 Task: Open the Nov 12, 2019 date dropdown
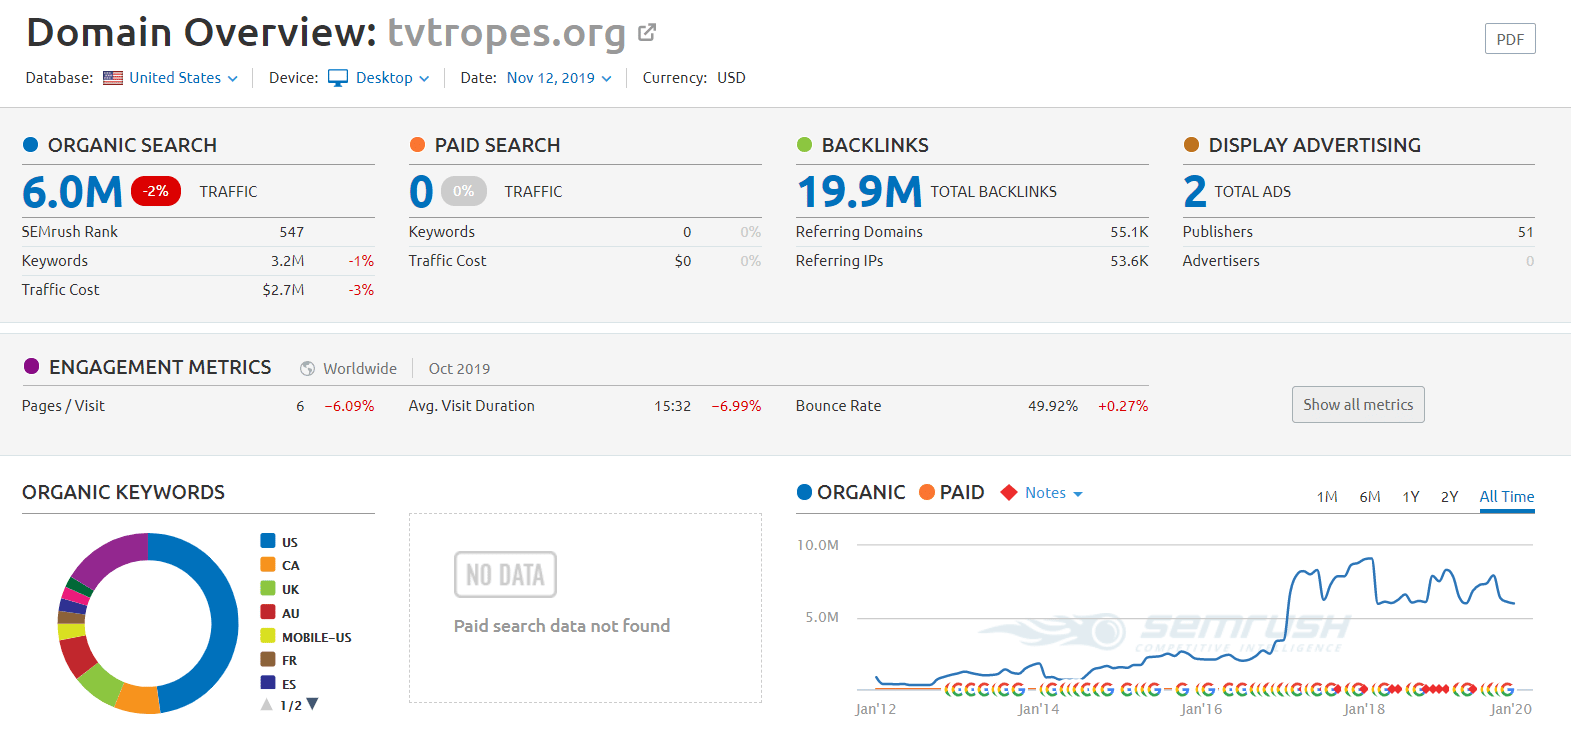[x=559, y=78]
